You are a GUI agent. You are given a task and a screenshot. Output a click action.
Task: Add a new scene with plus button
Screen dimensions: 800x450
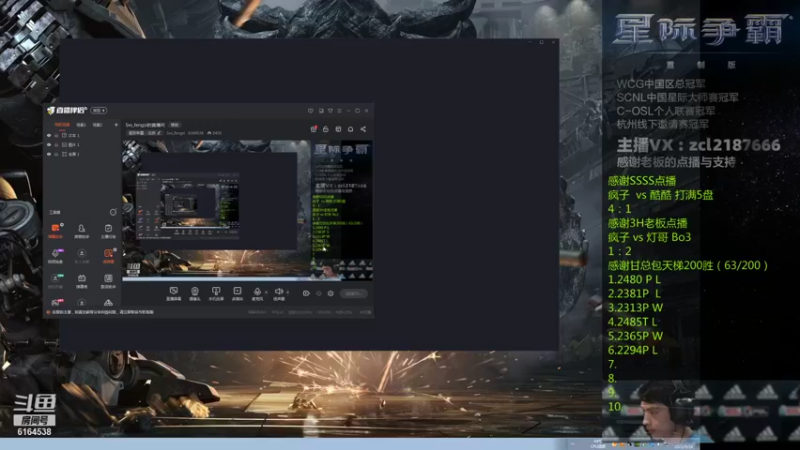tap(116, 125)
